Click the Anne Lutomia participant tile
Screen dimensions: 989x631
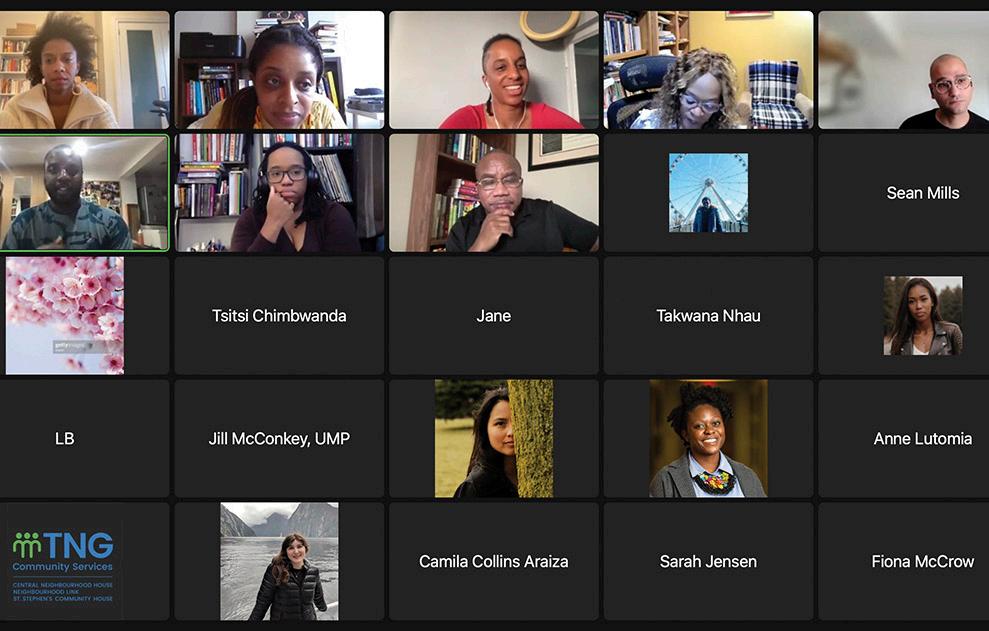click(x=903, y=439)
